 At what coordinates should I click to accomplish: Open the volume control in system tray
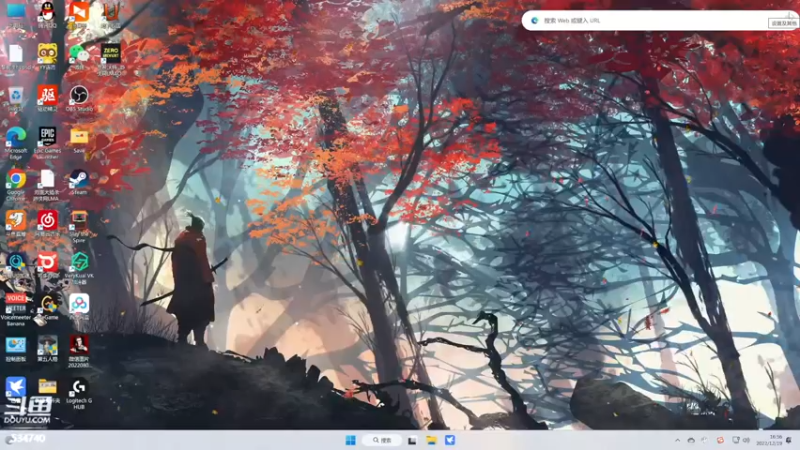click(747, 440)
